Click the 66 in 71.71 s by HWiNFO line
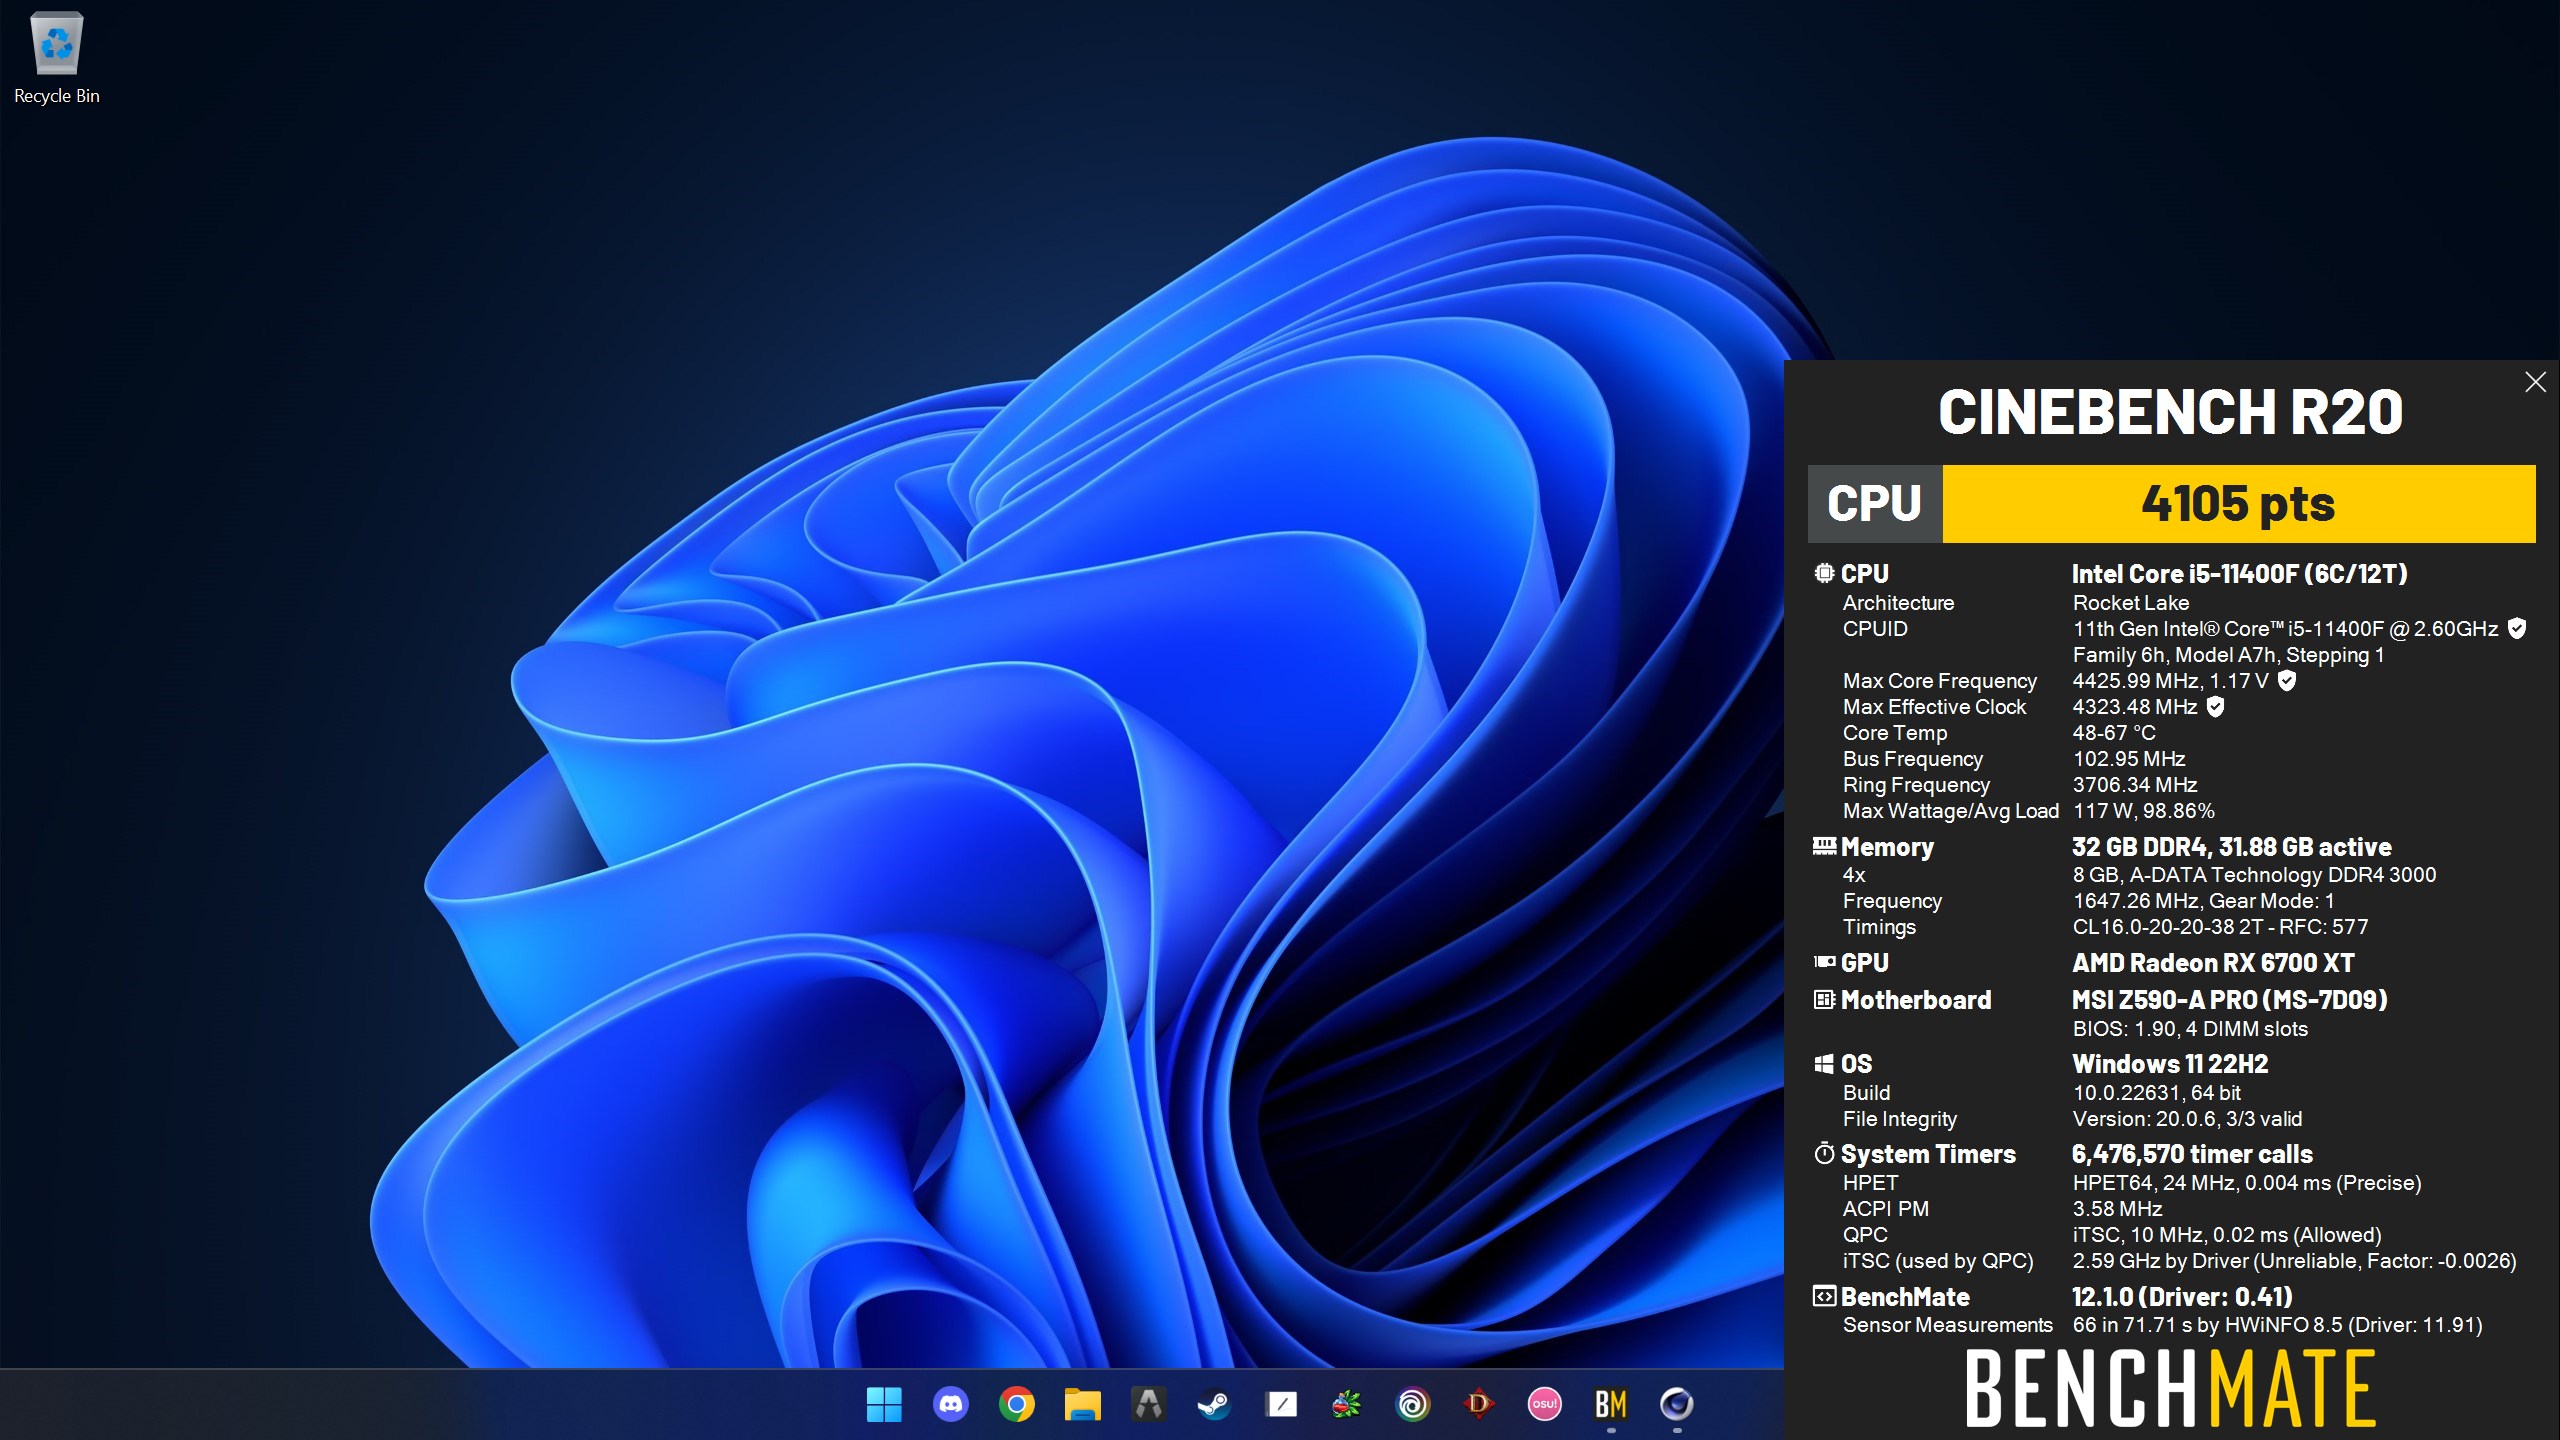 point(2278,1325)
